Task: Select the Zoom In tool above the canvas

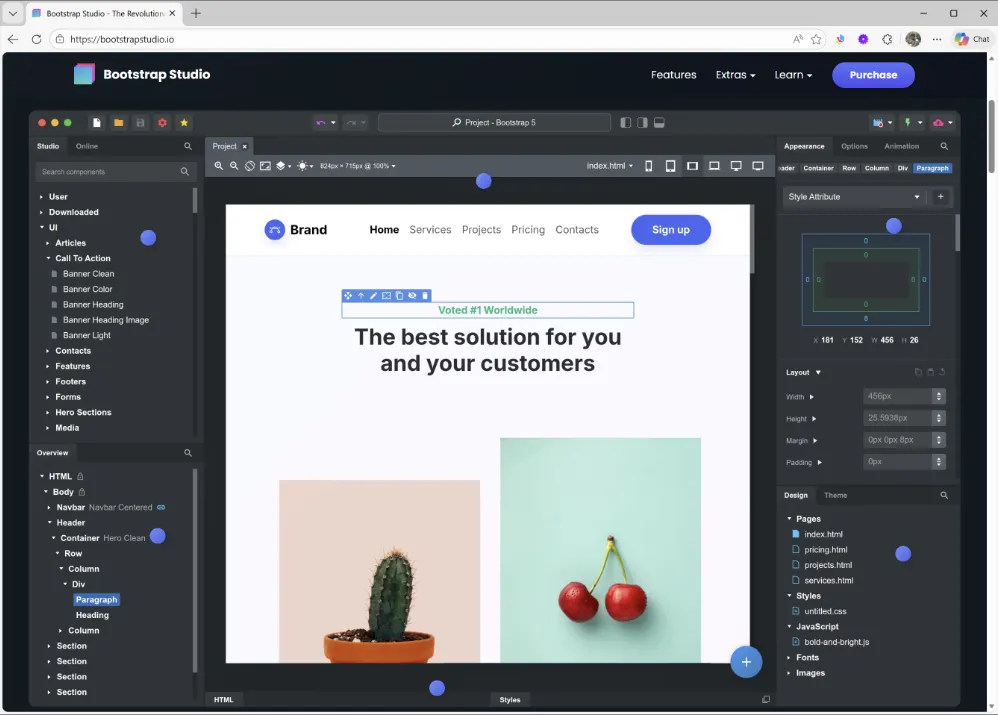Action: (x=219, y=165)
